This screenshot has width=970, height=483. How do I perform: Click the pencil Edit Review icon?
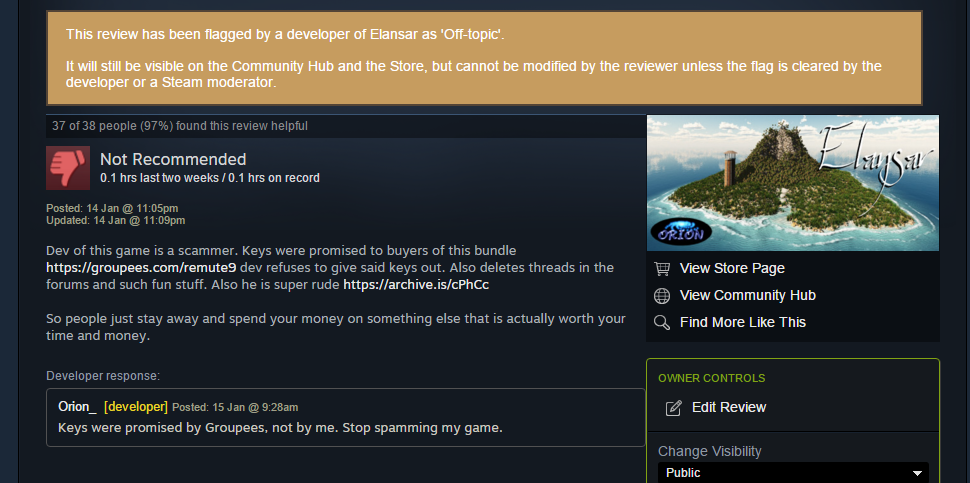coord(673,408)
